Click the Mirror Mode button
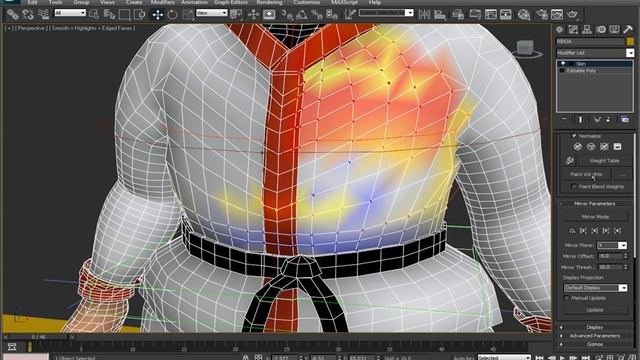Image resolution: width=640 pixels, height=360 pixels. (595, 217)
